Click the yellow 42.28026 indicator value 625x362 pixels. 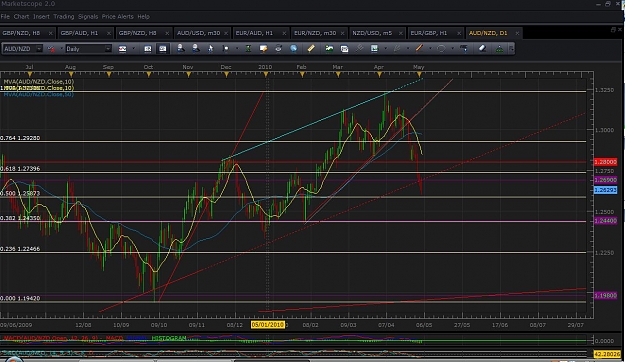point(607,354)
